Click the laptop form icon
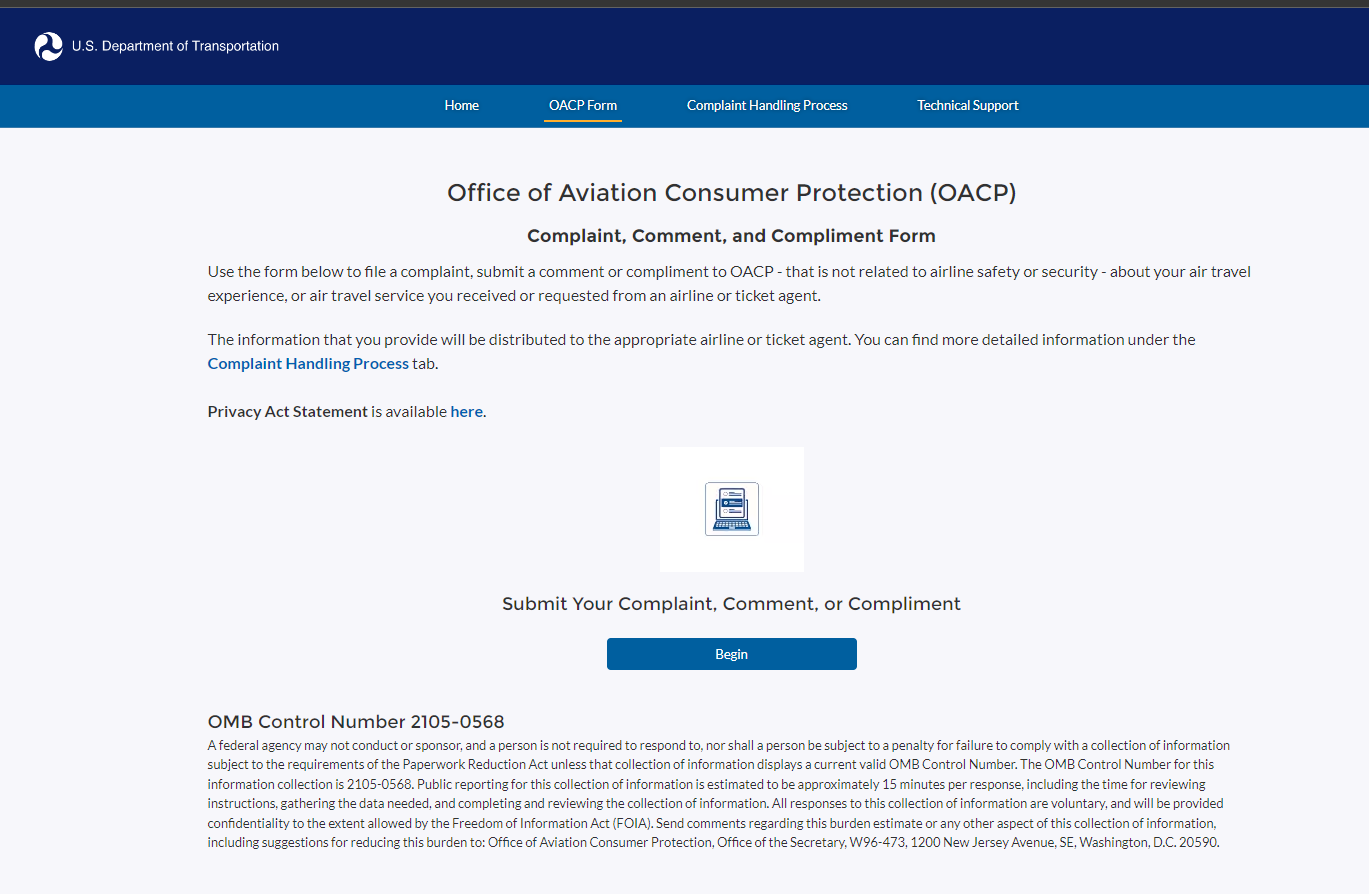The height and width of the screenshot is (894, 1369). [731, 509]
